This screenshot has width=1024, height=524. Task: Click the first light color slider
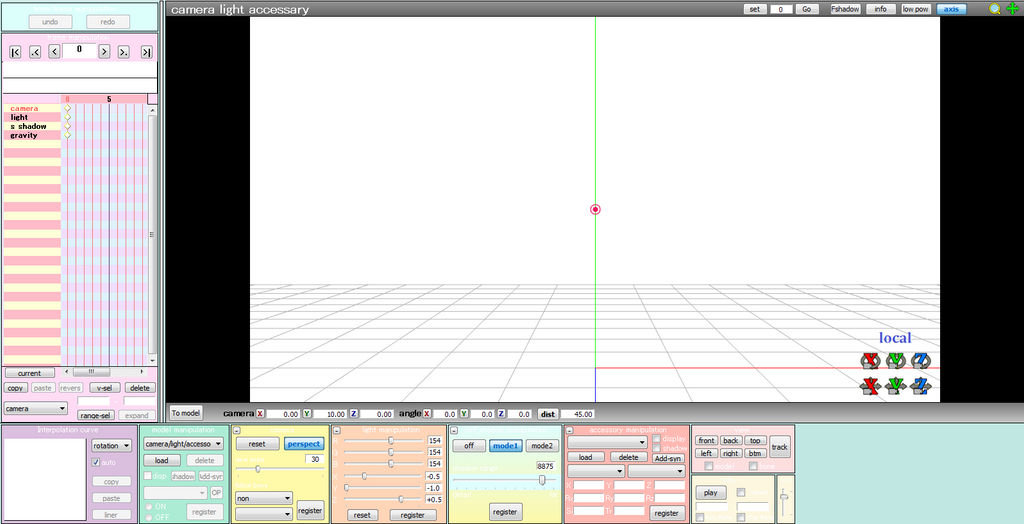tap(384, 441)
